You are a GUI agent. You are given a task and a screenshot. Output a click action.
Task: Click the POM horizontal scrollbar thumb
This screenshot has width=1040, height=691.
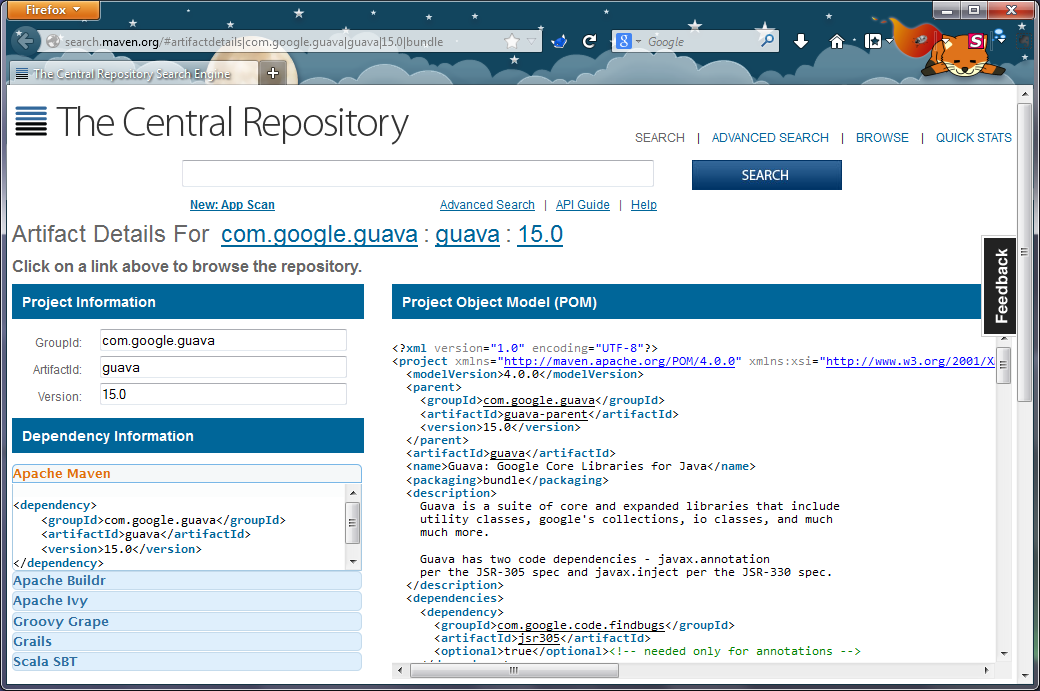514,670
